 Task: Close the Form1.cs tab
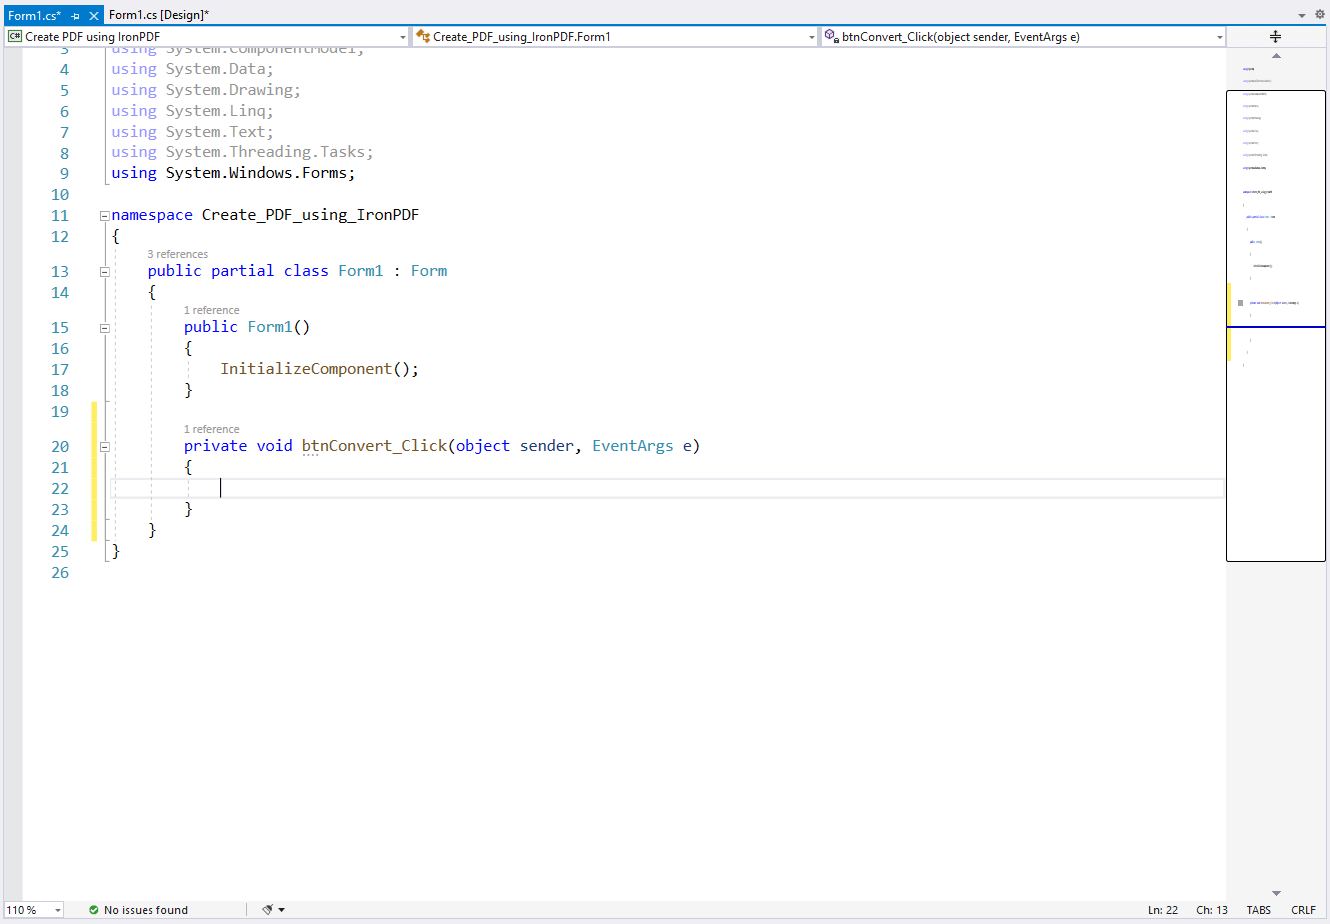94,16
